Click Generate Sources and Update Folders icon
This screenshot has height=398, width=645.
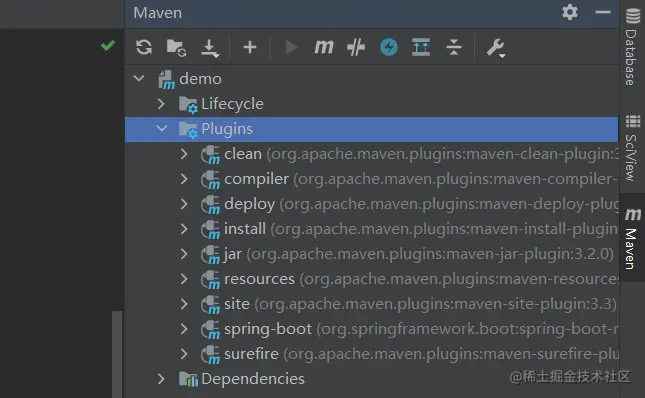coord(176,48)
